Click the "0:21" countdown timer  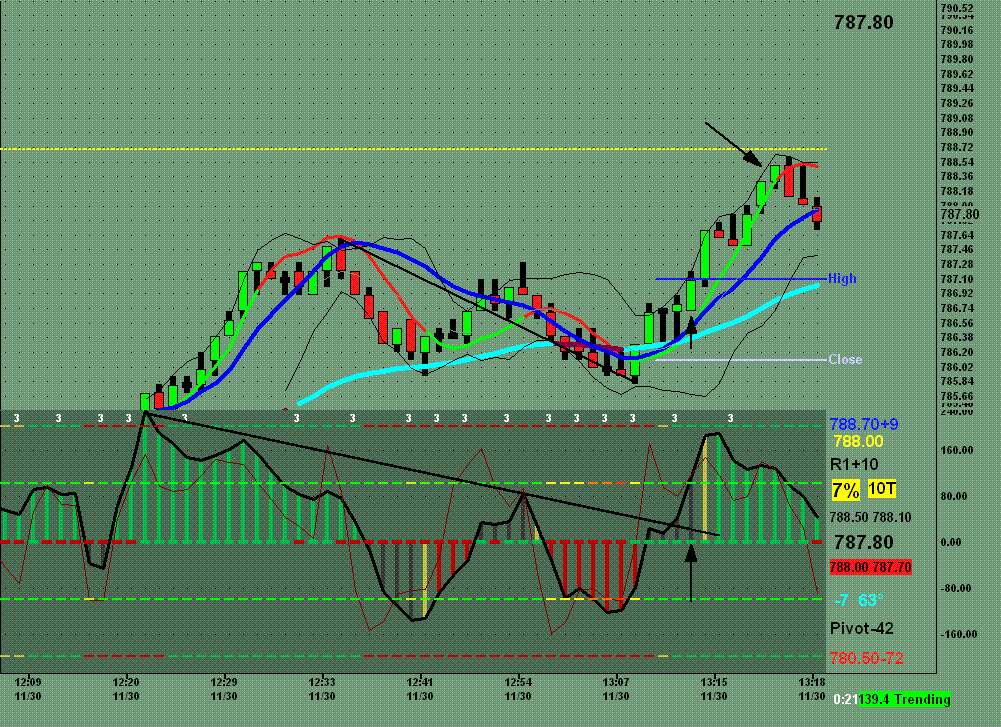[846, 700]
